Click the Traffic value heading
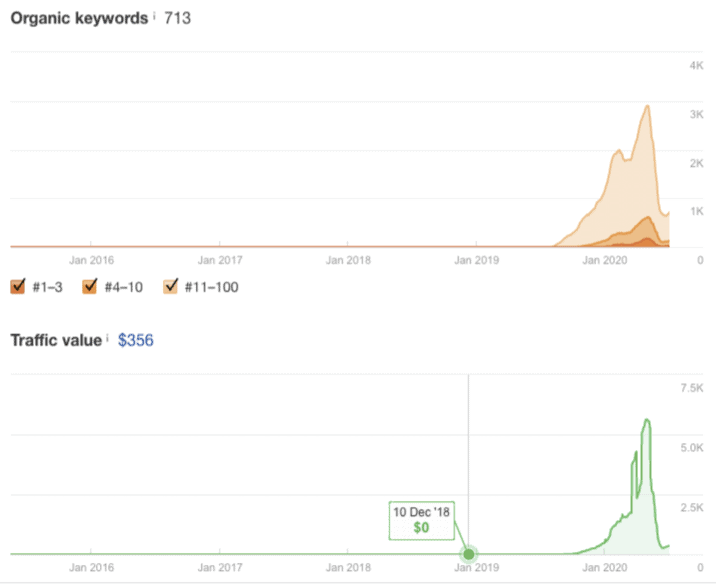Viewport: 717px width, 587px height. (x=56, y=340)
